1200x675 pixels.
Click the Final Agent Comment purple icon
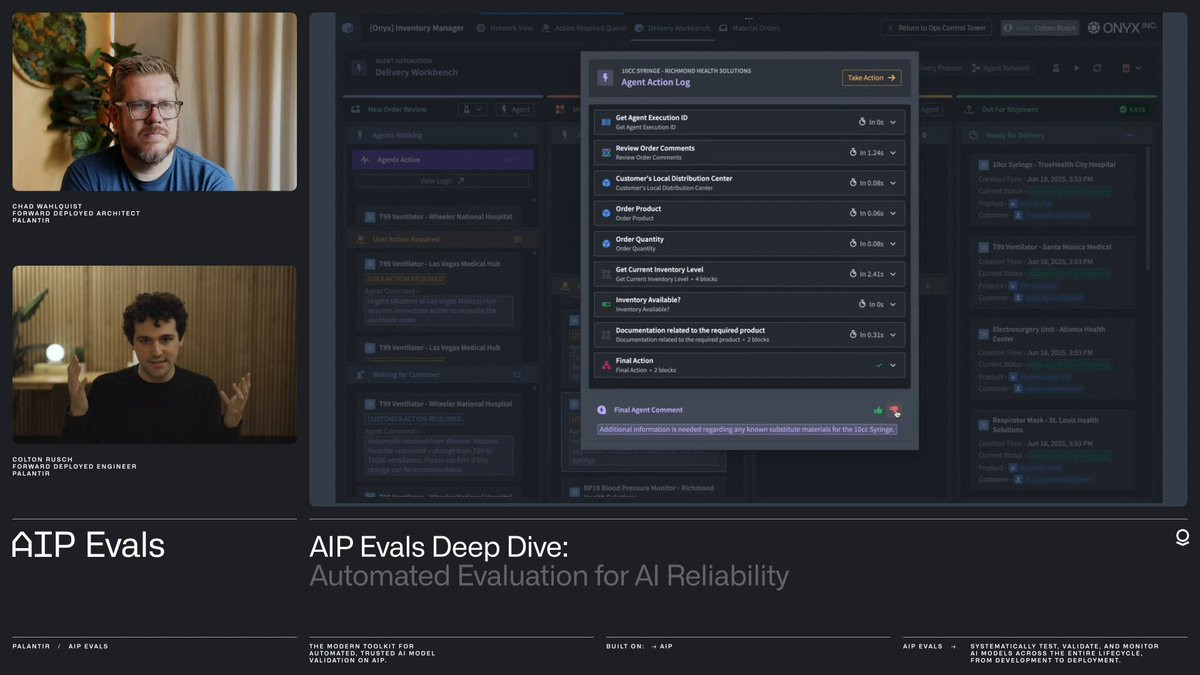pos(601,410)
